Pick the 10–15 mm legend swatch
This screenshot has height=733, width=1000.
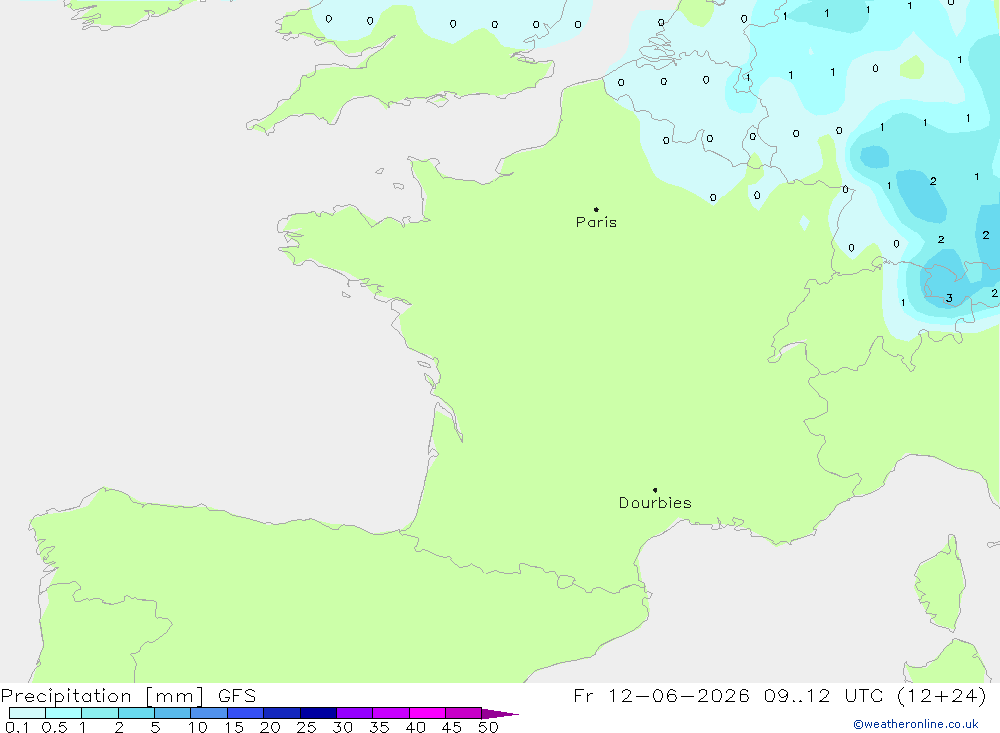pyautogui.click(x=209, y=713)
